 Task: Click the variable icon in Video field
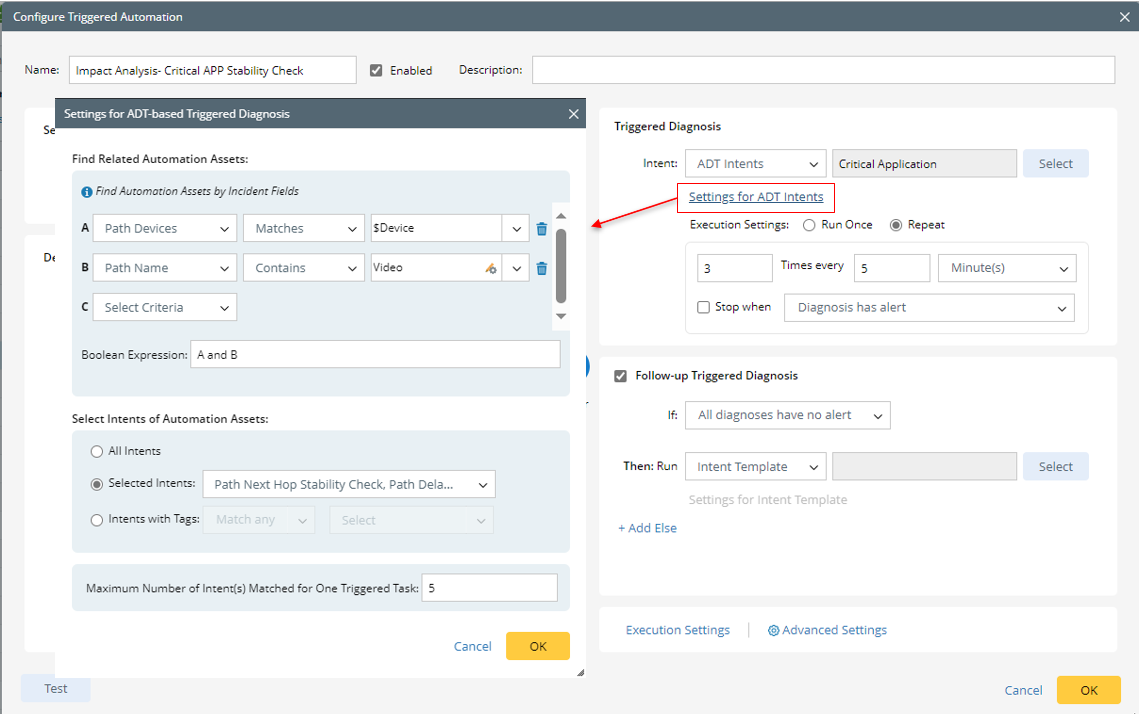pos(490,268)
